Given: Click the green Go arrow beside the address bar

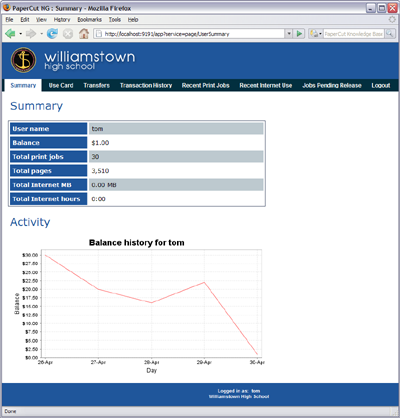Looking at the screenshot, I should pyautogui.click(x=299, y=34).
